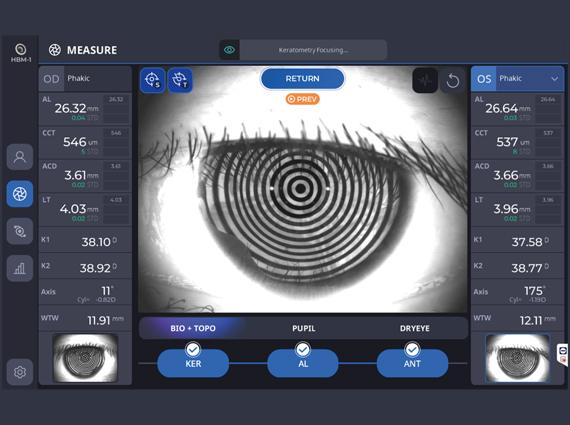
Task: Toggle the KER checkmark
Action: pyautogui.click(x=193, y=350)
